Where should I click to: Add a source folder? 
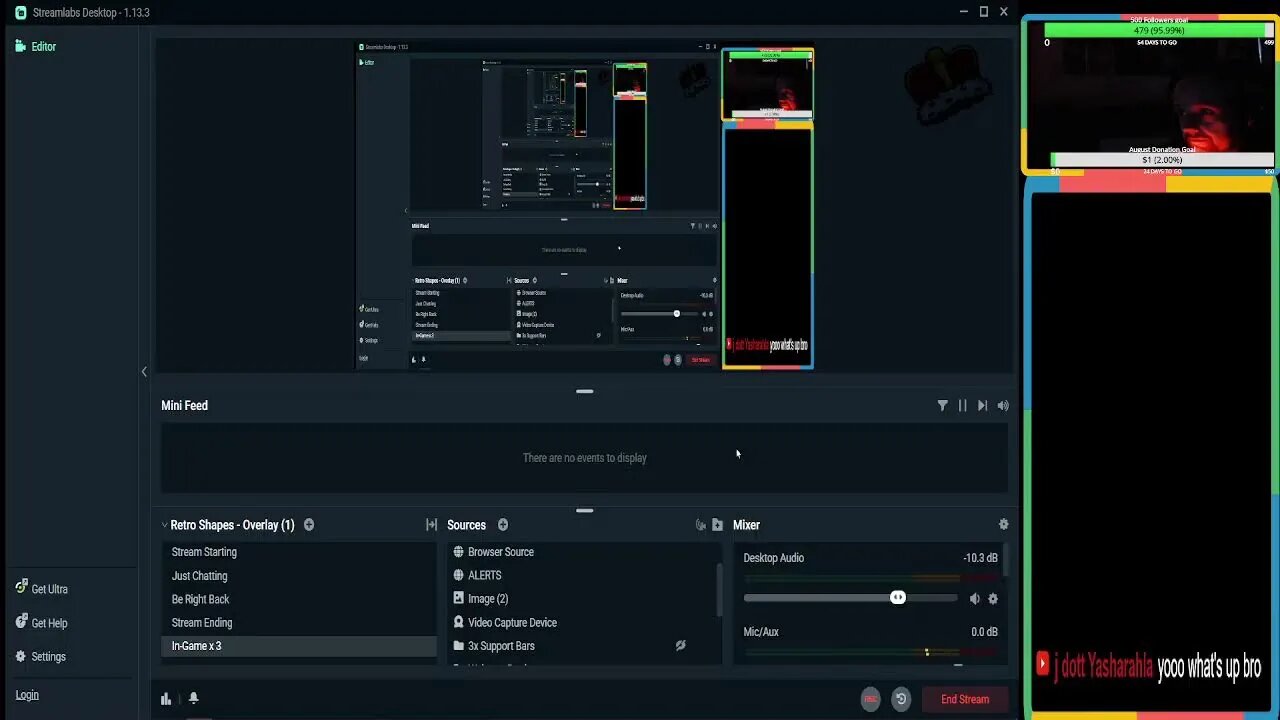[x=717, y=525]
